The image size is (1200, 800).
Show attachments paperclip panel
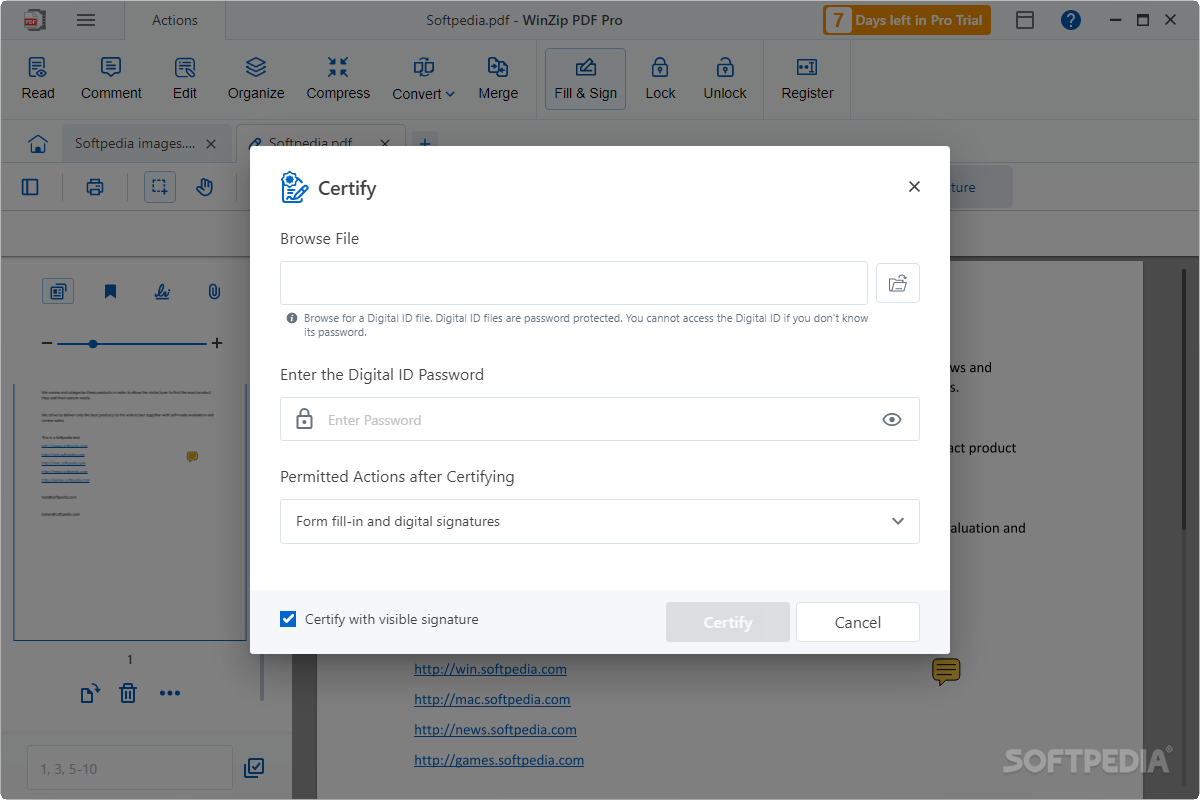pyautogui.click(x=214, y=291)
